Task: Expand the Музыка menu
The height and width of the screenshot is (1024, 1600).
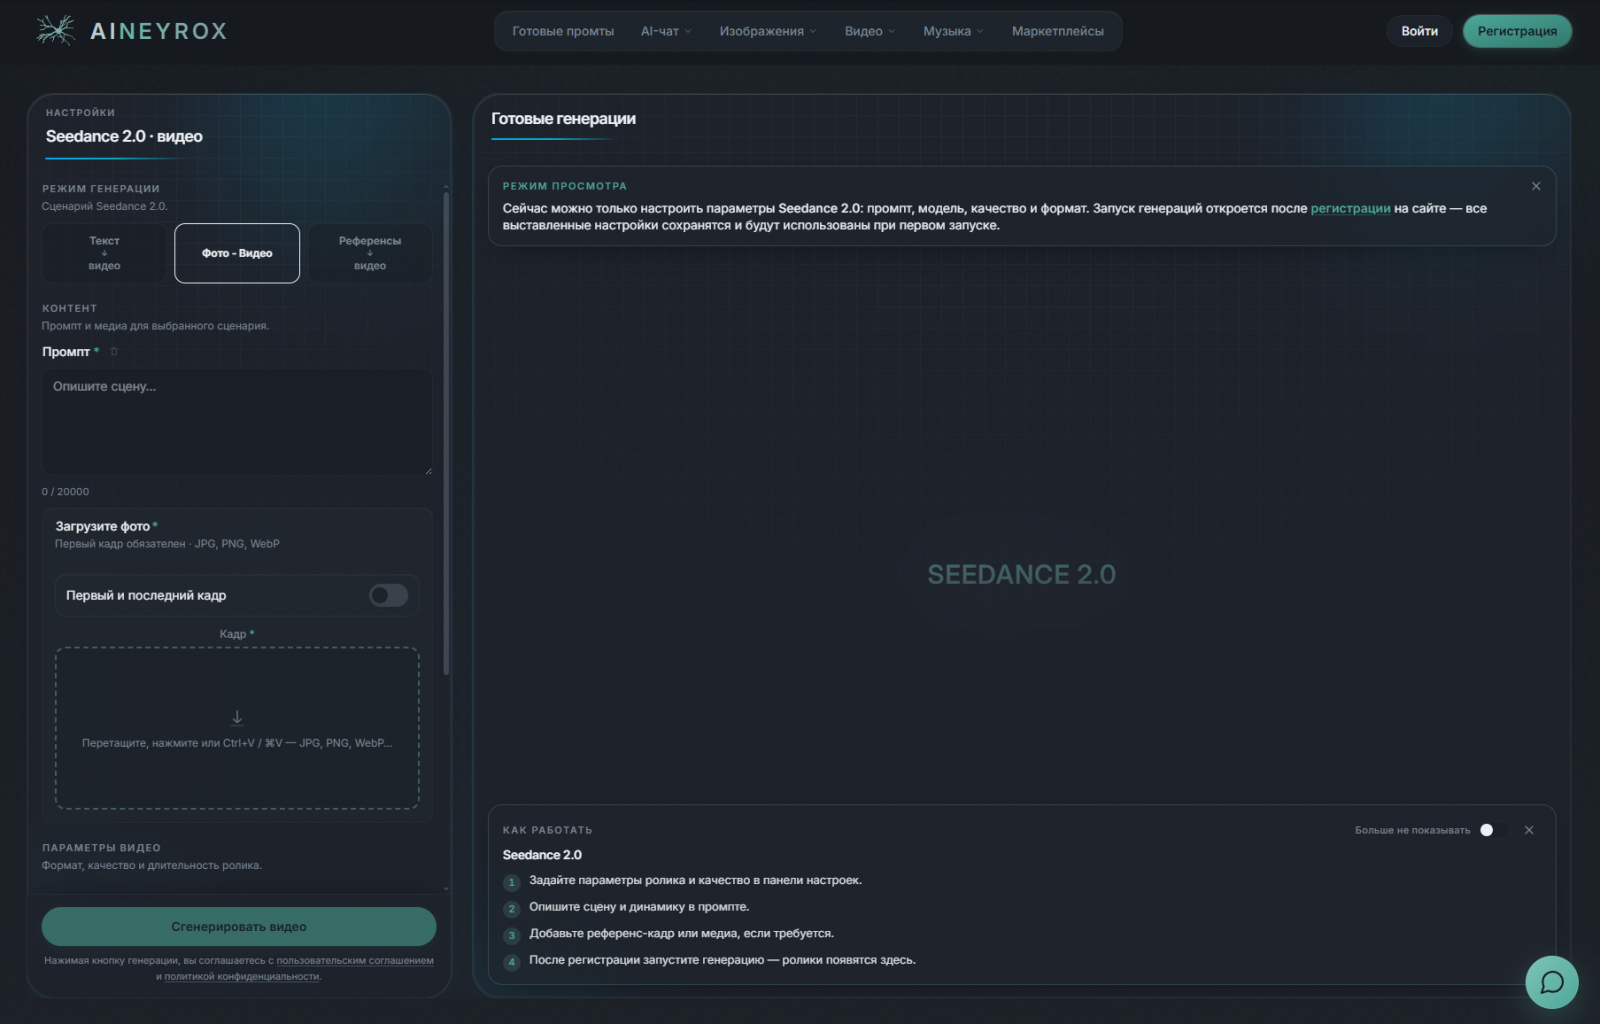Action: click(x=953, y=31)
